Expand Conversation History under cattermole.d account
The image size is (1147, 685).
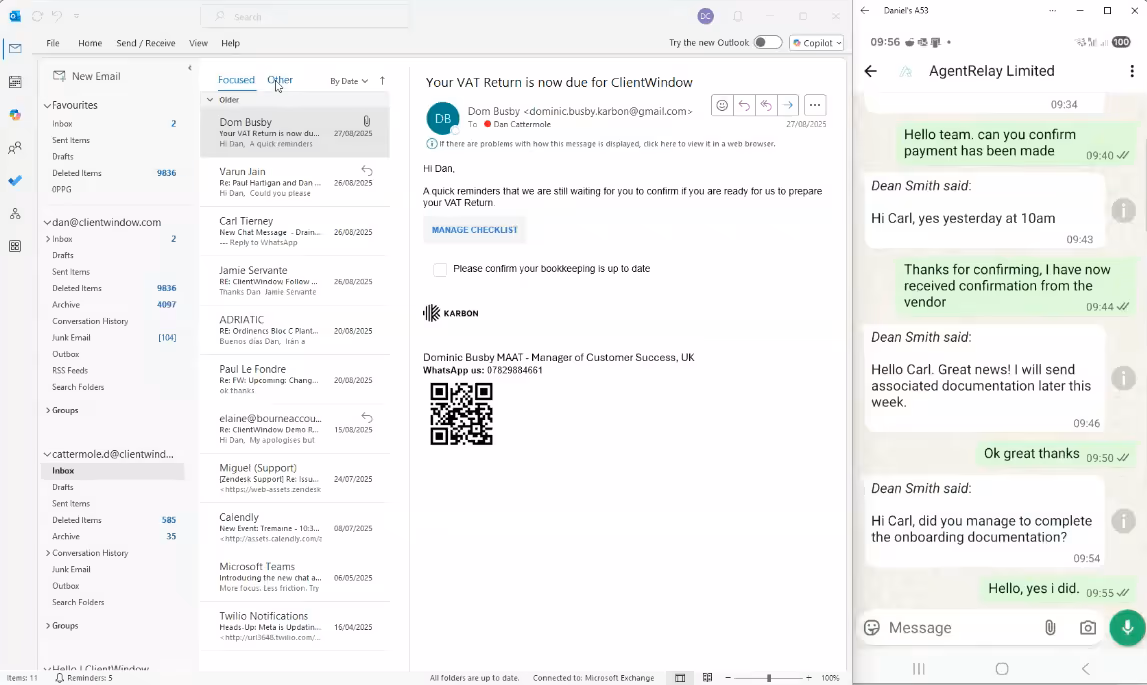tap(48, 553)
